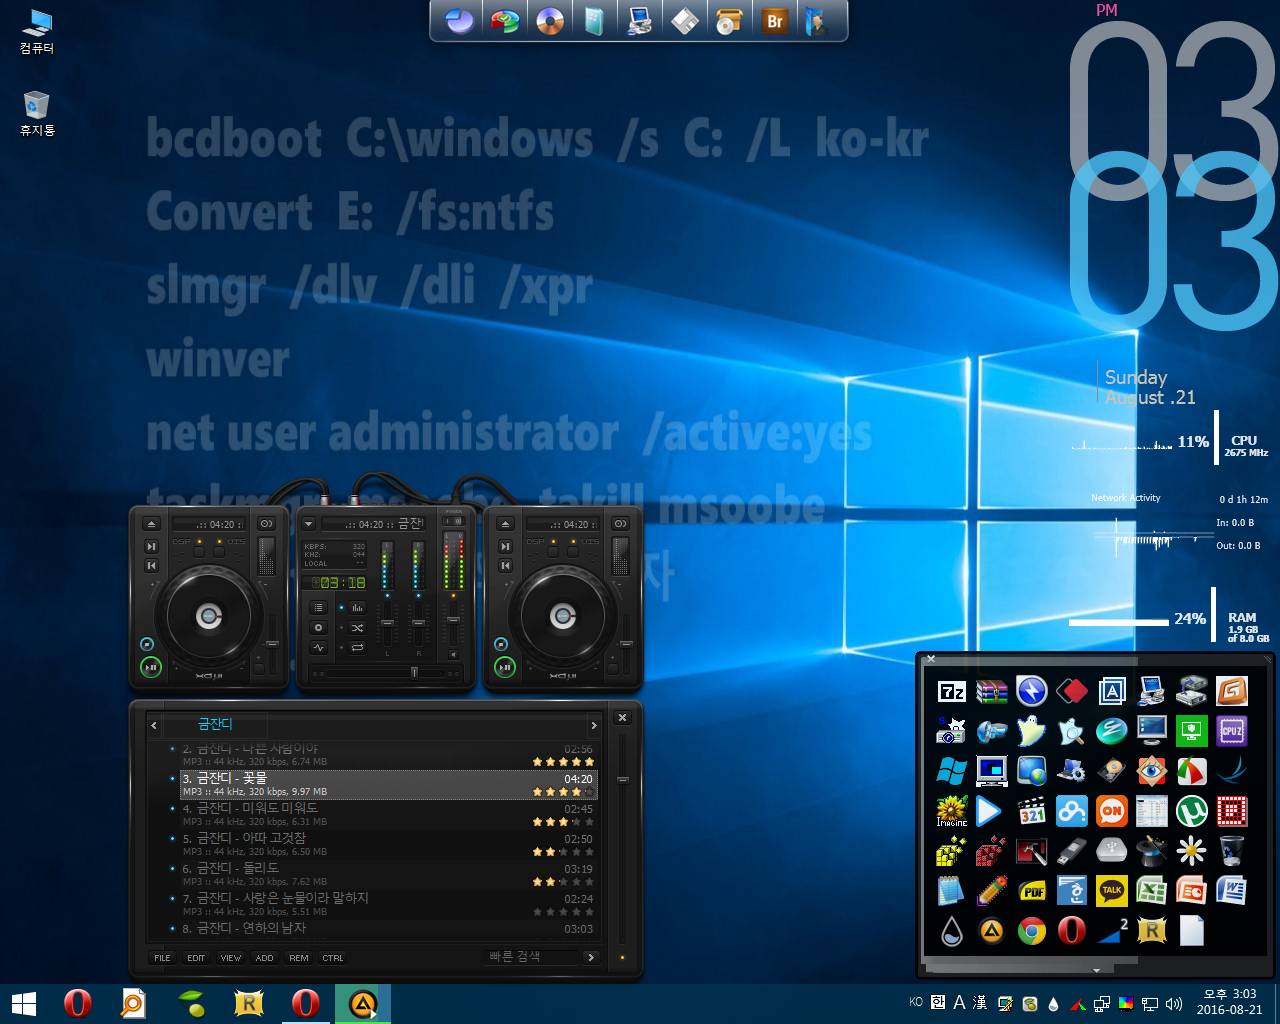Image resolution: width=1280 pixels, height=1024 pixels.
Task: Open the yellow PDF icon in launcher
Action: click(x=1031, y=891)
